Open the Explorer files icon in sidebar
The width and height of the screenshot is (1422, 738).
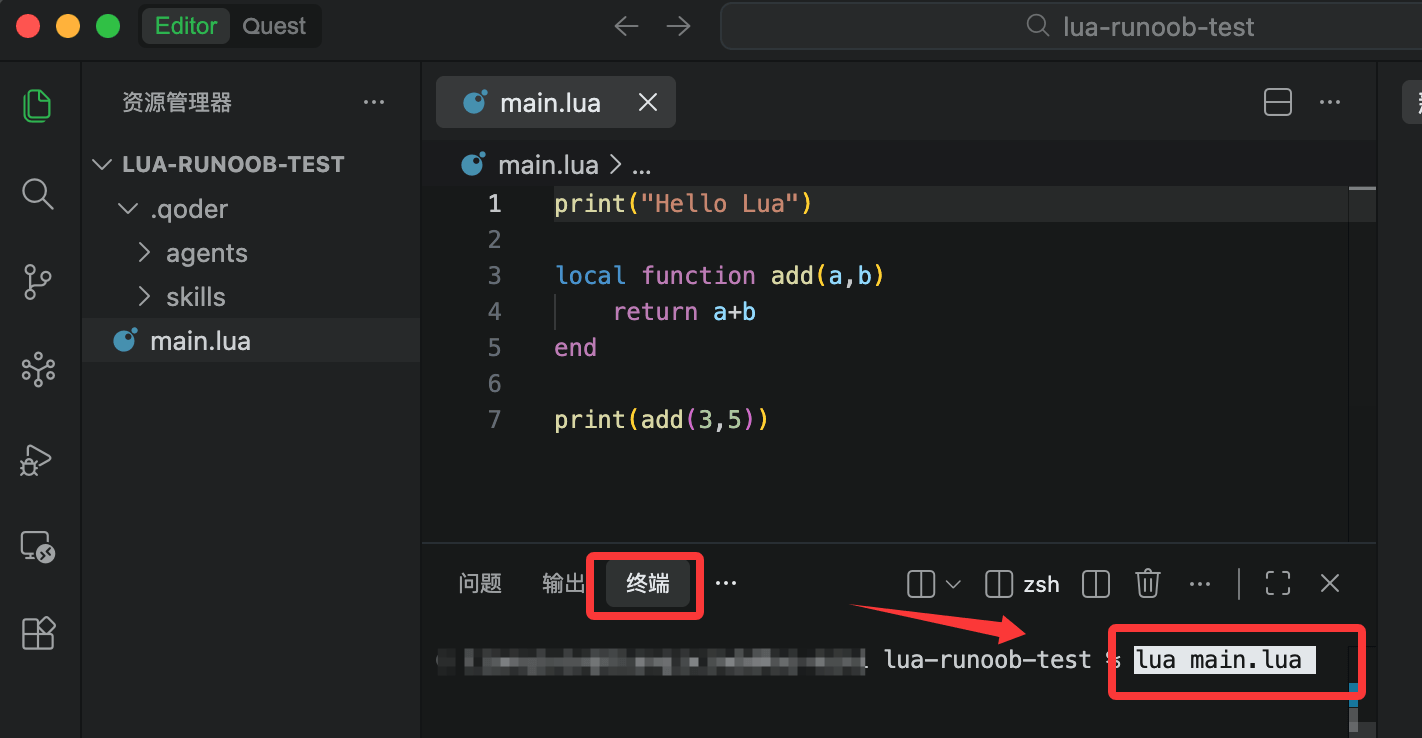tap(38, 105)
